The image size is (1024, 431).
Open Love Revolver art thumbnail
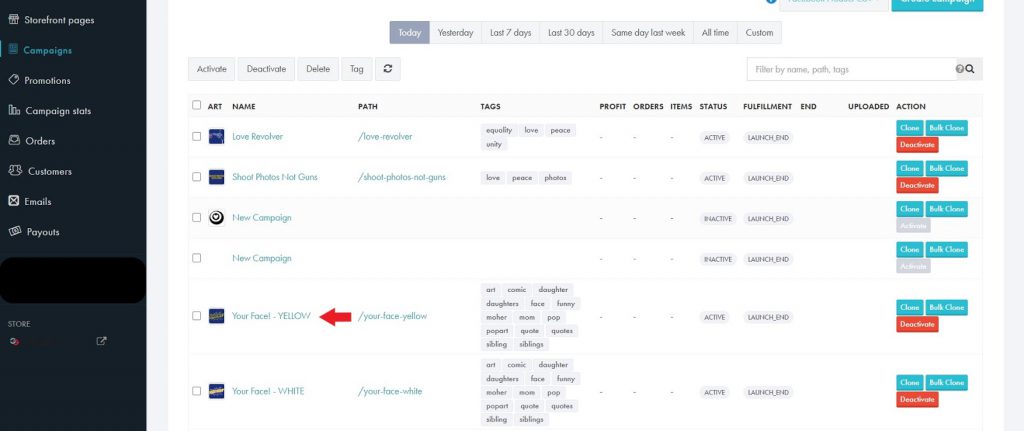(x=216, y=136)
